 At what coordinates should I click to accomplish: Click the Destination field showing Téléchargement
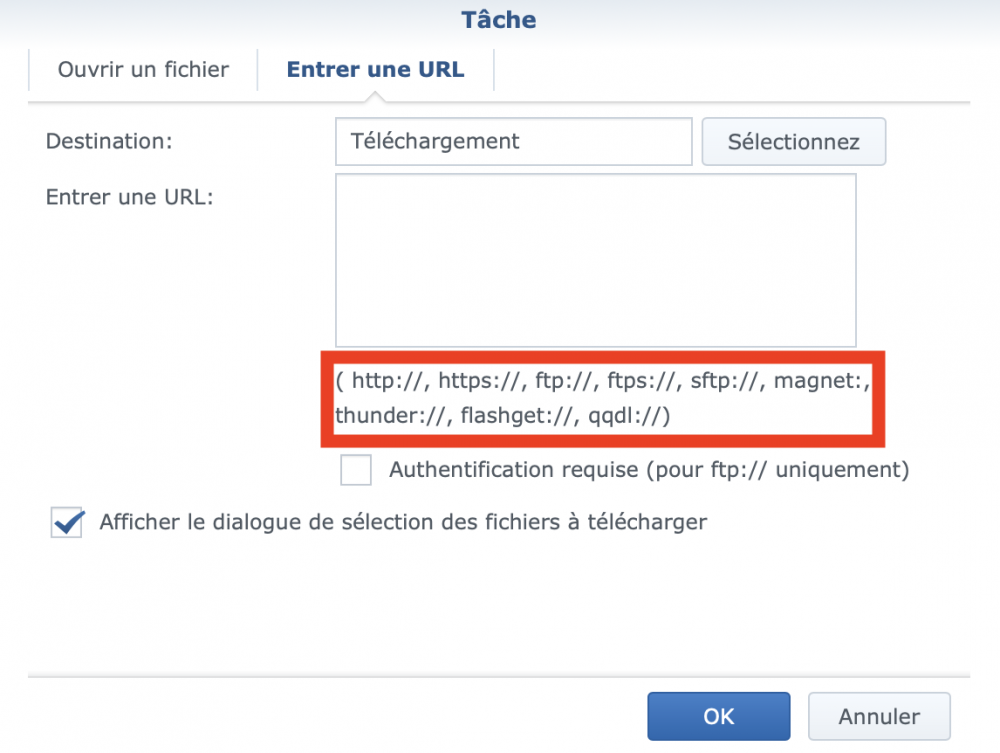[513, 141]
